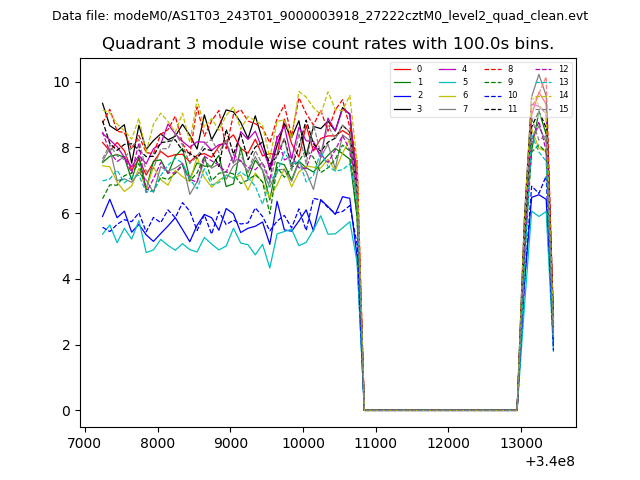Screen dimensions: 640x480
Task: Click the yellow solid legend line for module 6
Action: (448, 95)
